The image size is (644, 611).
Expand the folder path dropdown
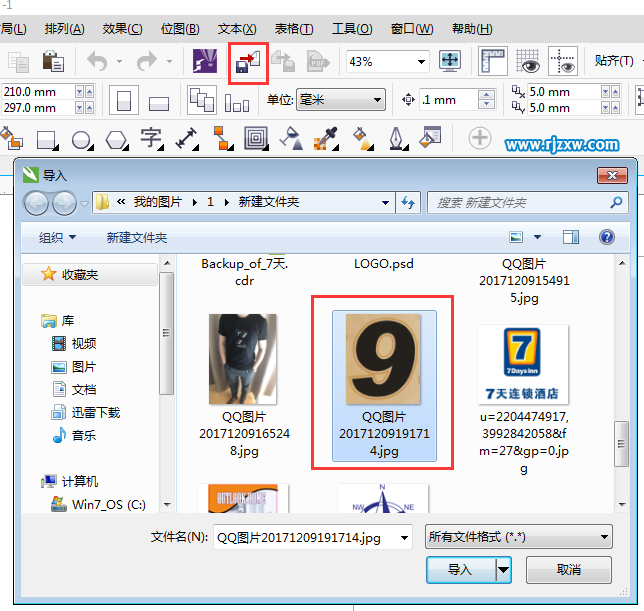pyautogui.click(x=385, y=202)
